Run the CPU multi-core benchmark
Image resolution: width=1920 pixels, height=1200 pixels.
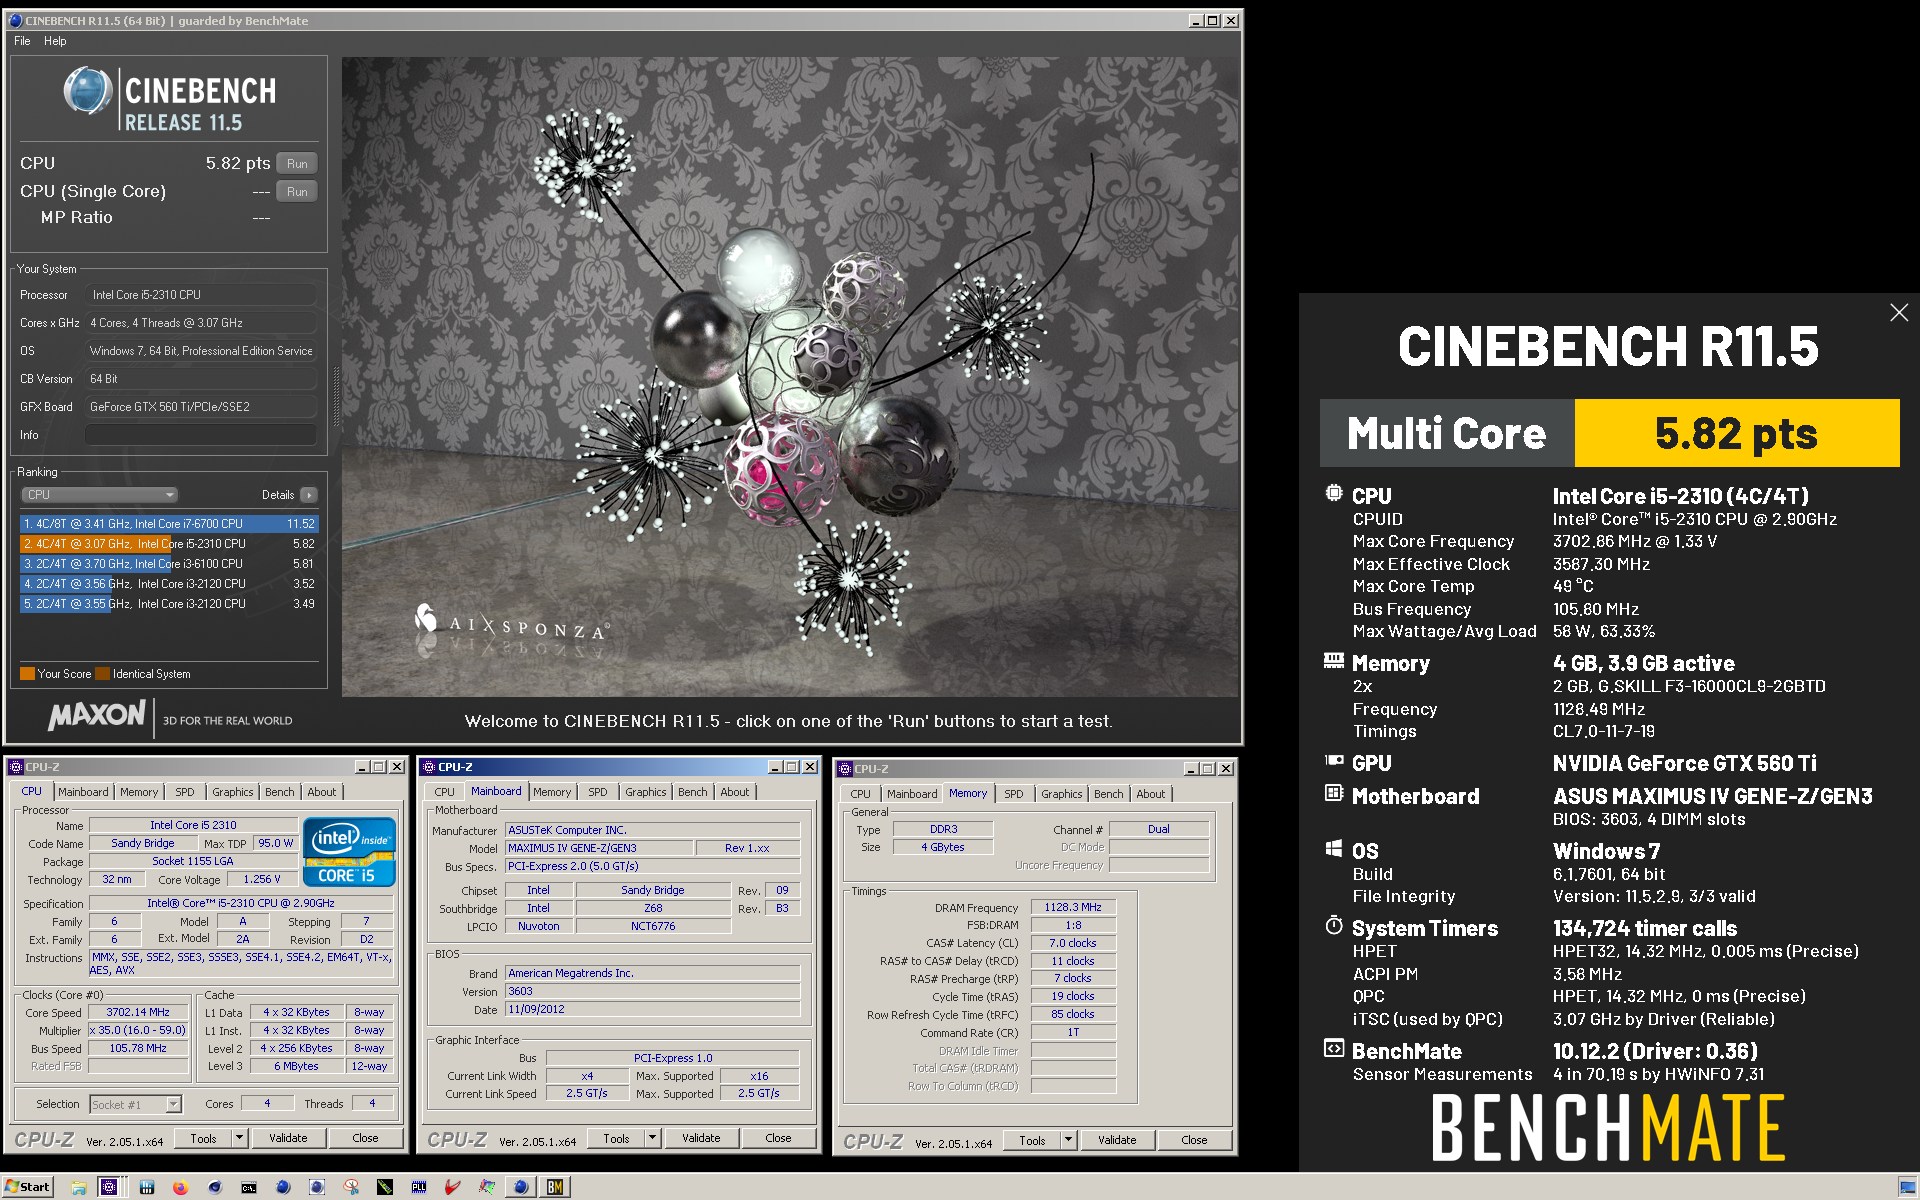[x=297, y=164]
